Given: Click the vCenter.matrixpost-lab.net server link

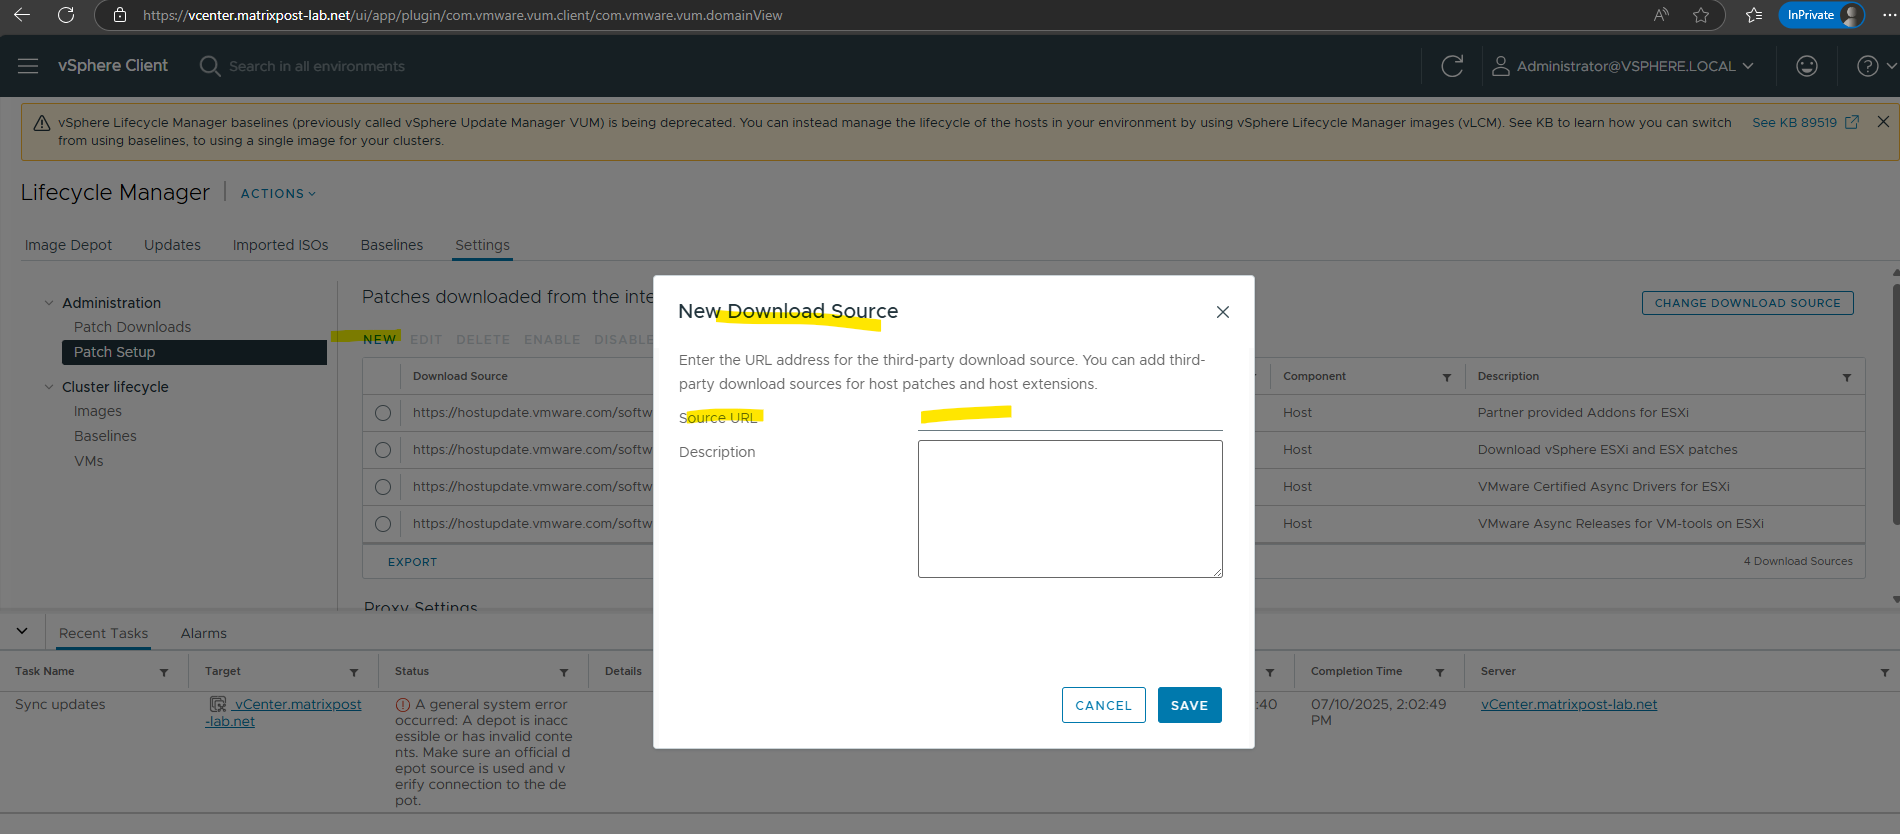Looking at the screenshot, I should [1569, 704].
